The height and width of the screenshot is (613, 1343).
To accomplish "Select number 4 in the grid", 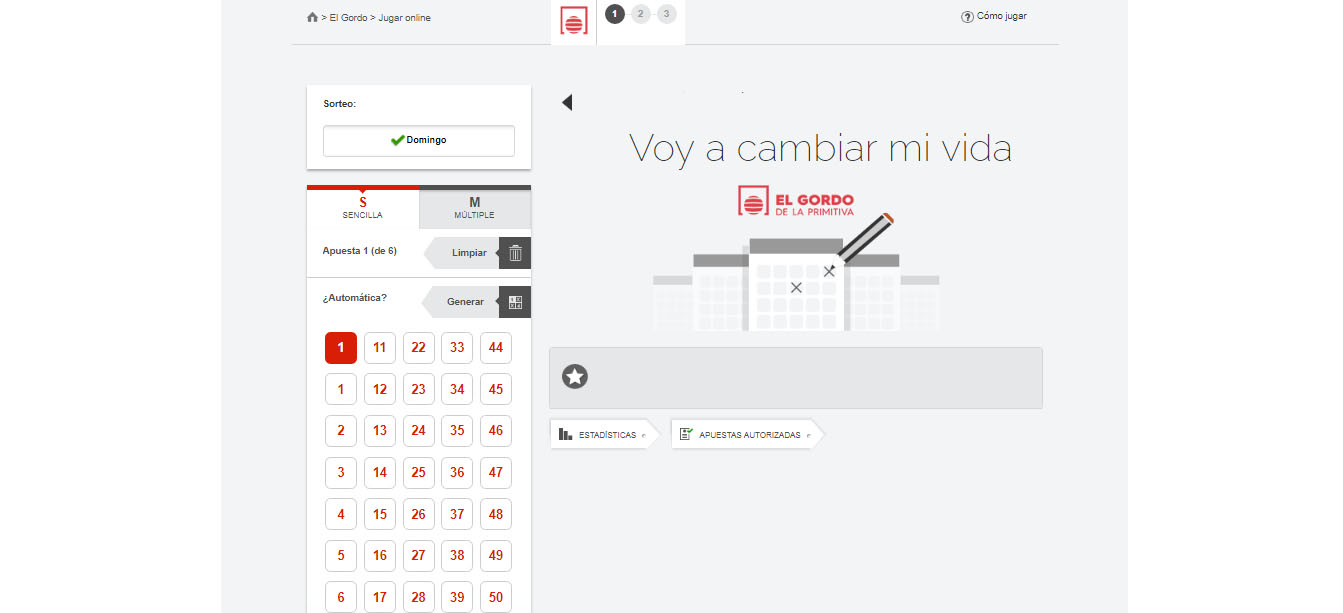I will [x=341, y=514].
